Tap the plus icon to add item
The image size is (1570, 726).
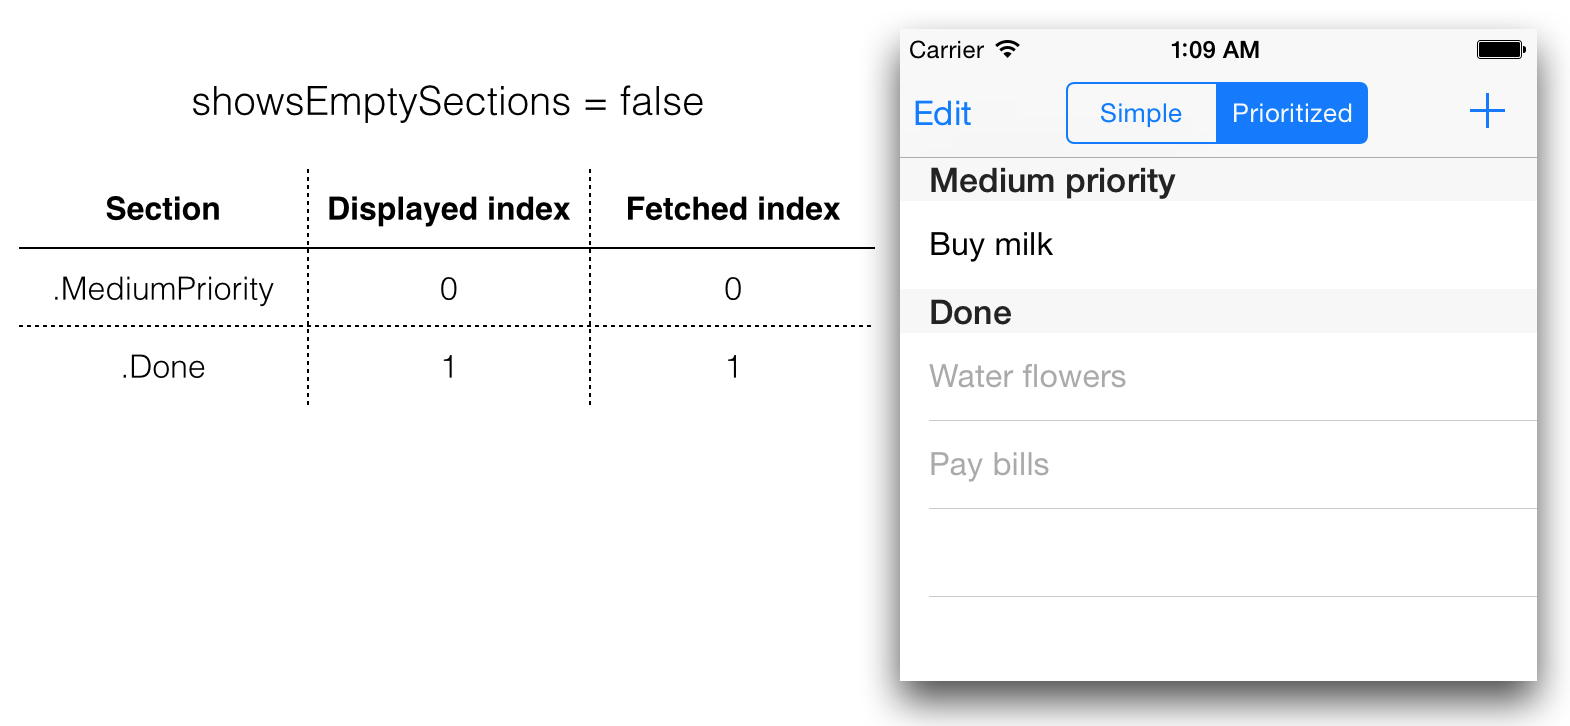click(x=1487, y=111)
